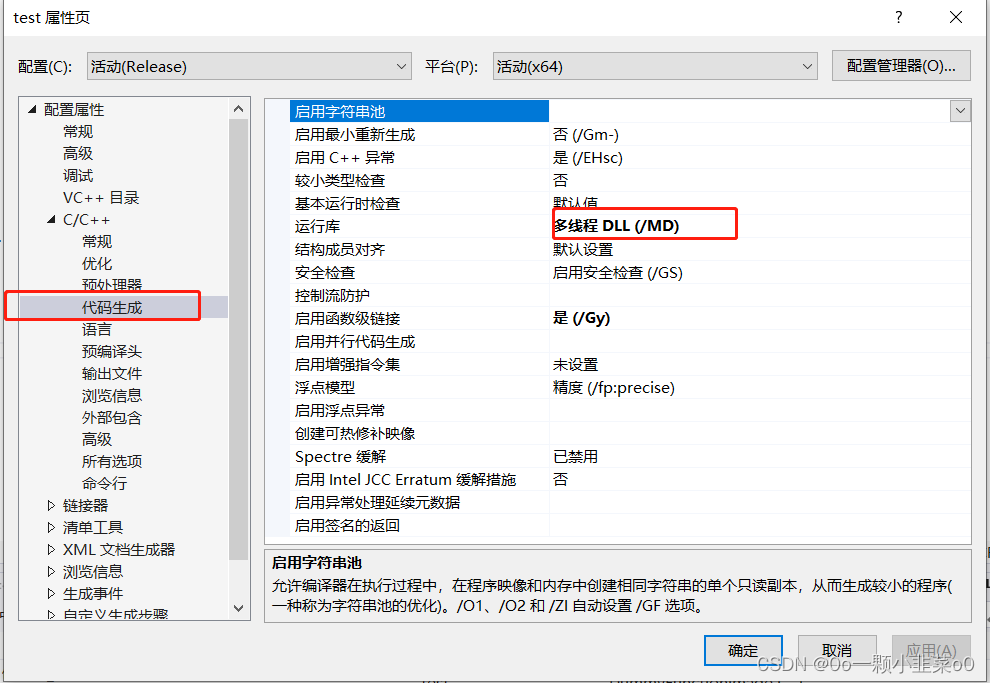Open the 平台(P) x64 platform dropdown
Viewport: 990px width, 683px height.
(x=808, y=65)
